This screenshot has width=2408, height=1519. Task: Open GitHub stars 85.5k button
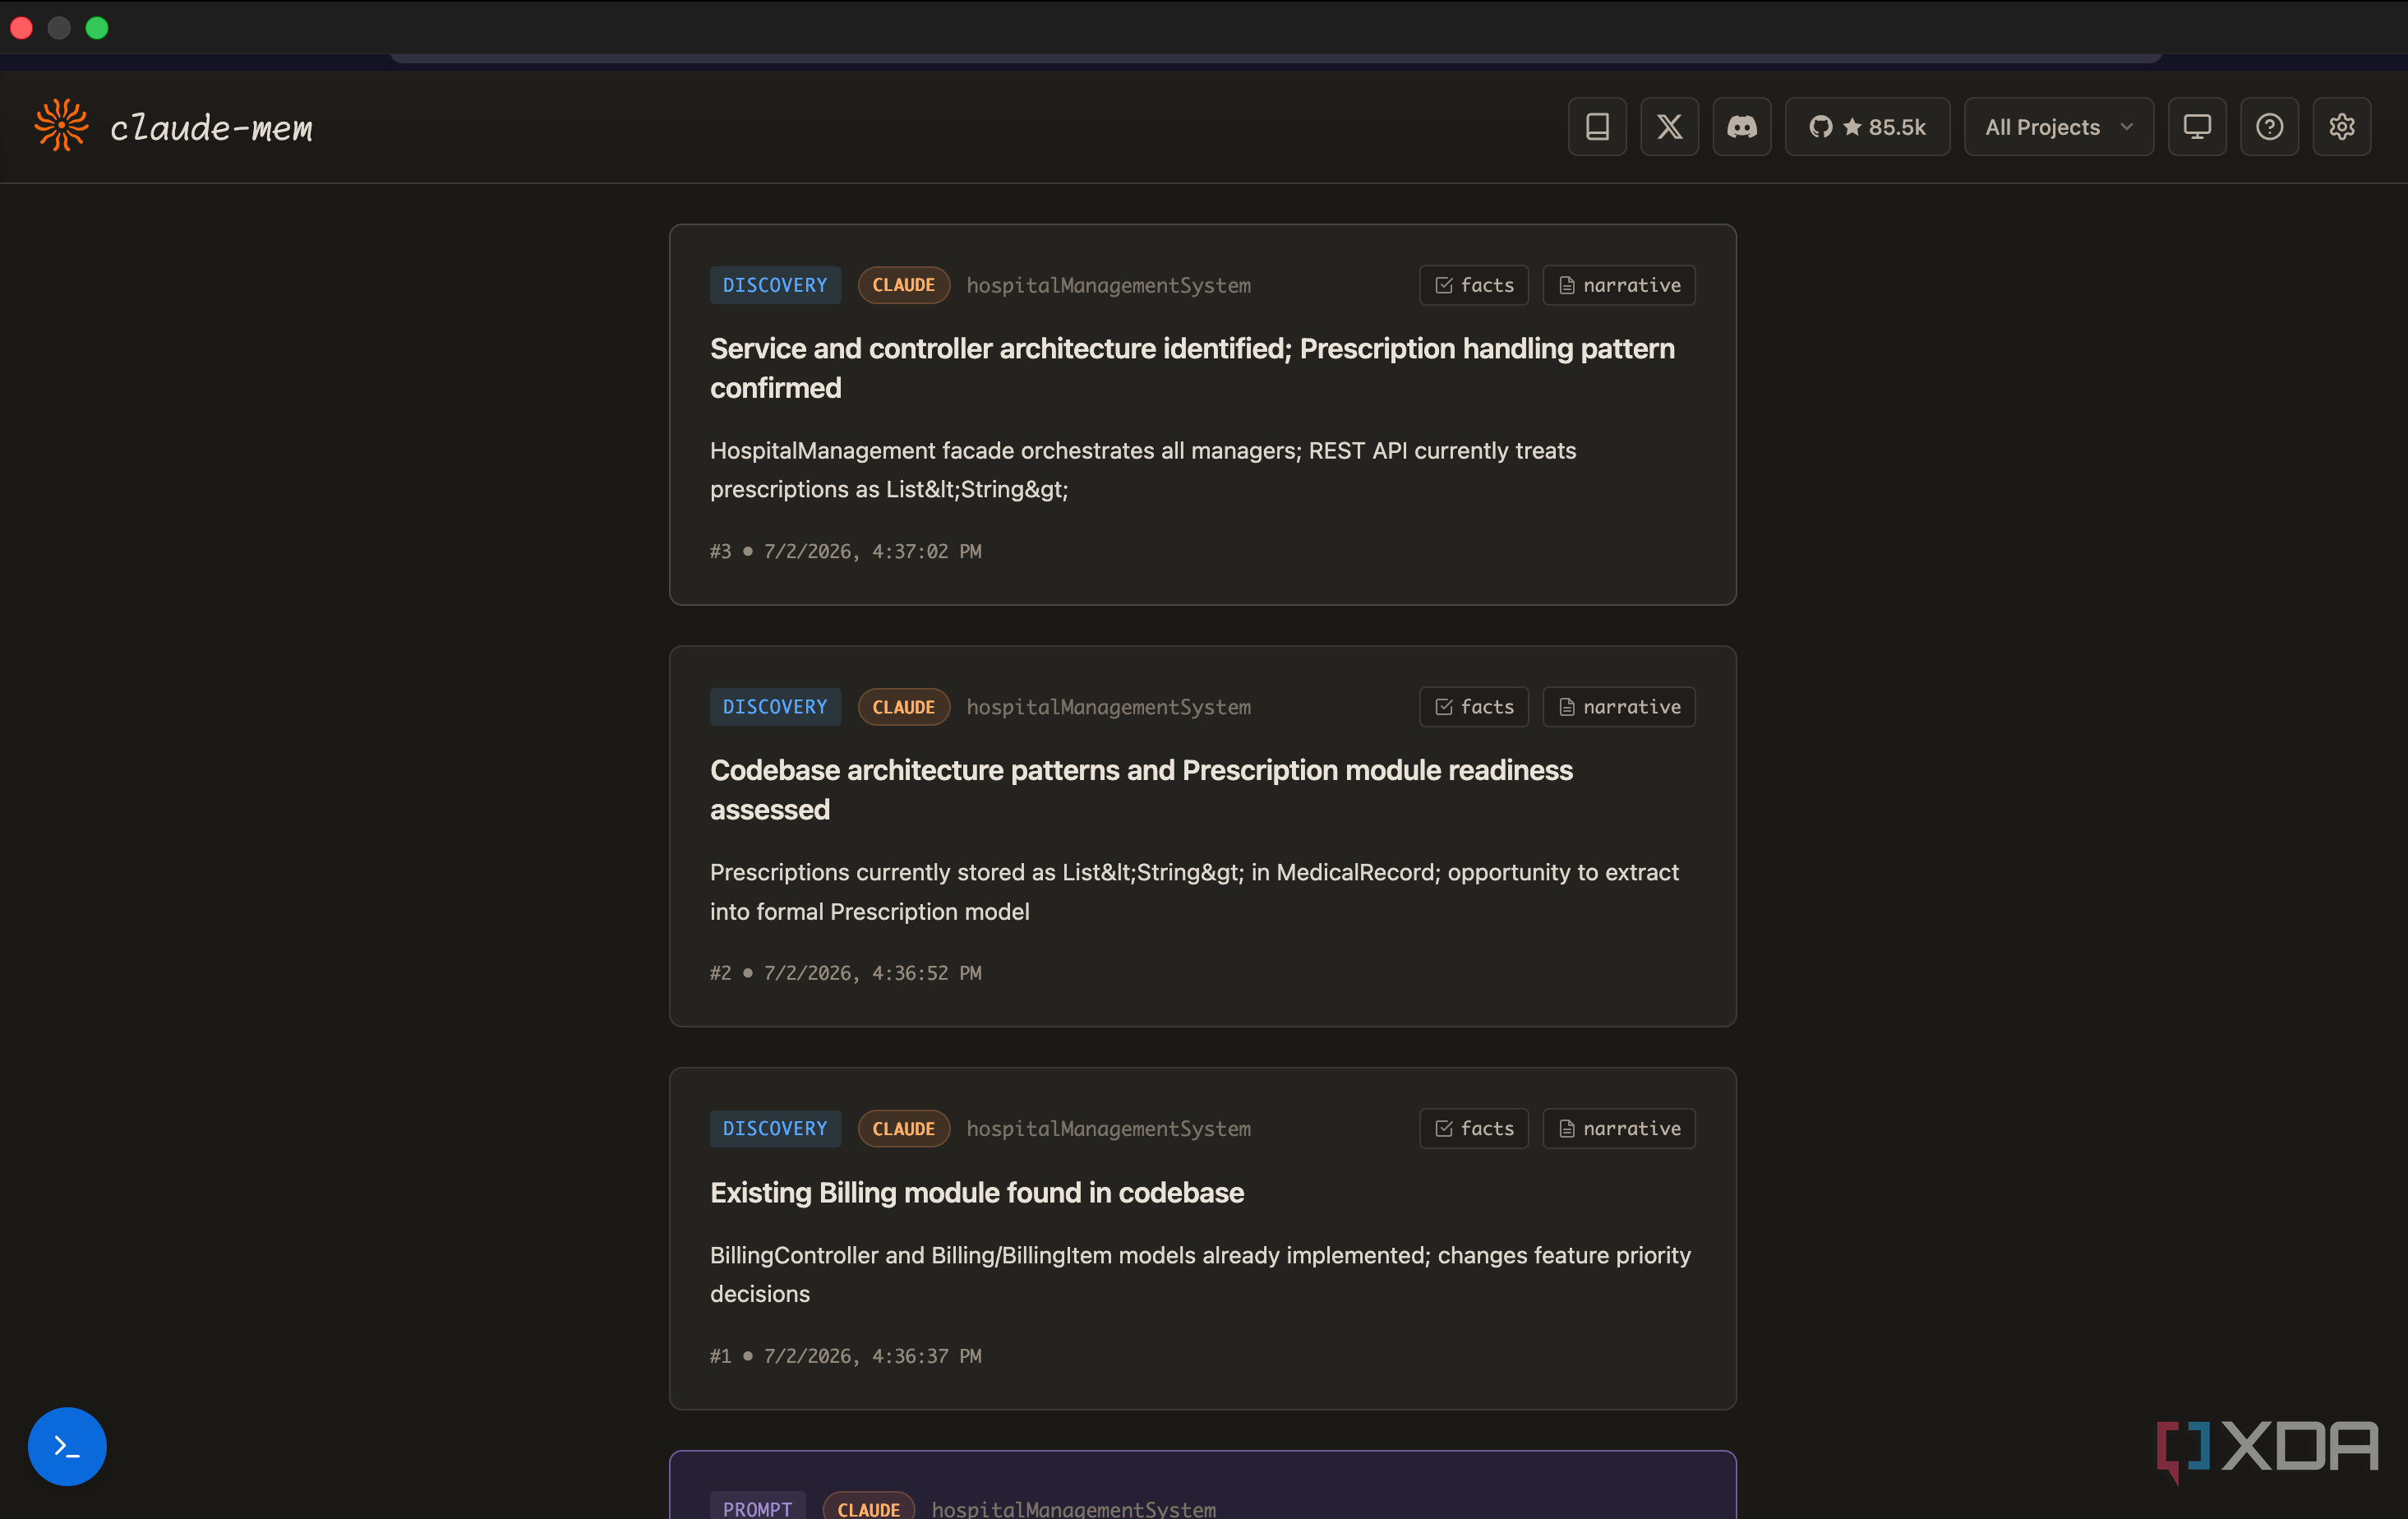(x=1867, y=127)
